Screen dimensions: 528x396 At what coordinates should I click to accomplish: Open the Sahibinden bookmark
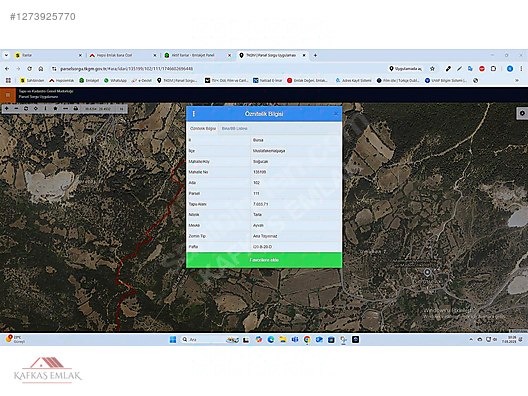click(x=32, y=80)
